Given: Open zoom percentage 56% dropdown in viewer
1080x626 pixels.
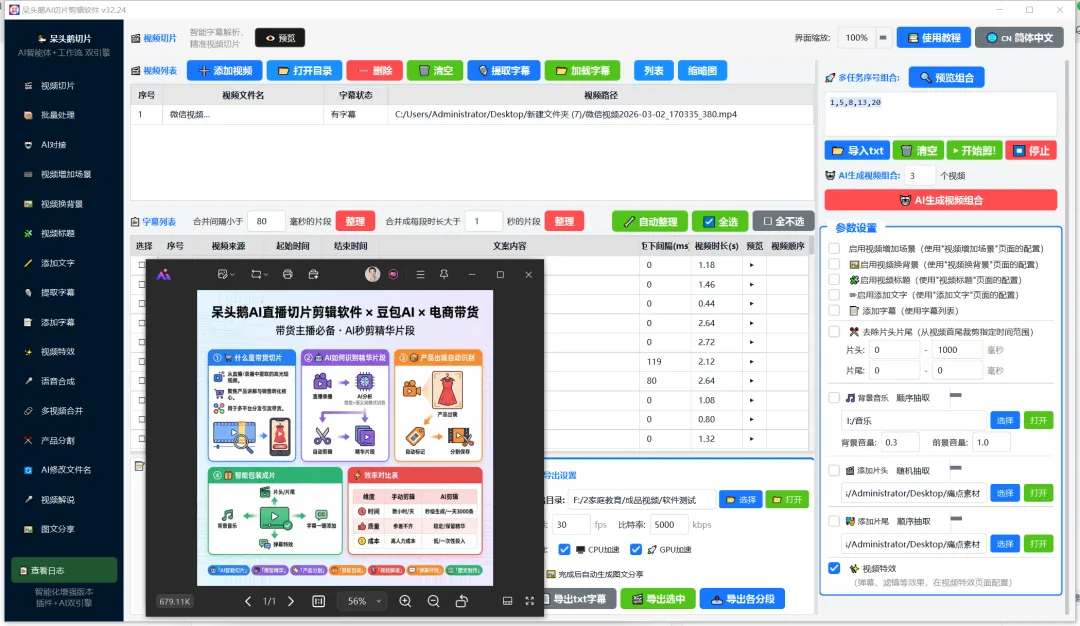Looking at the screenshot, I should click(363, 601).
